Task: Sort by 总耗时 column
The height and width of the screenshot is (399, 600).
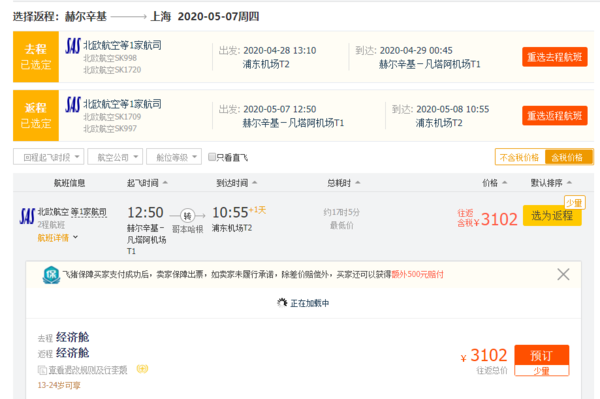Action: pos(343,183)
